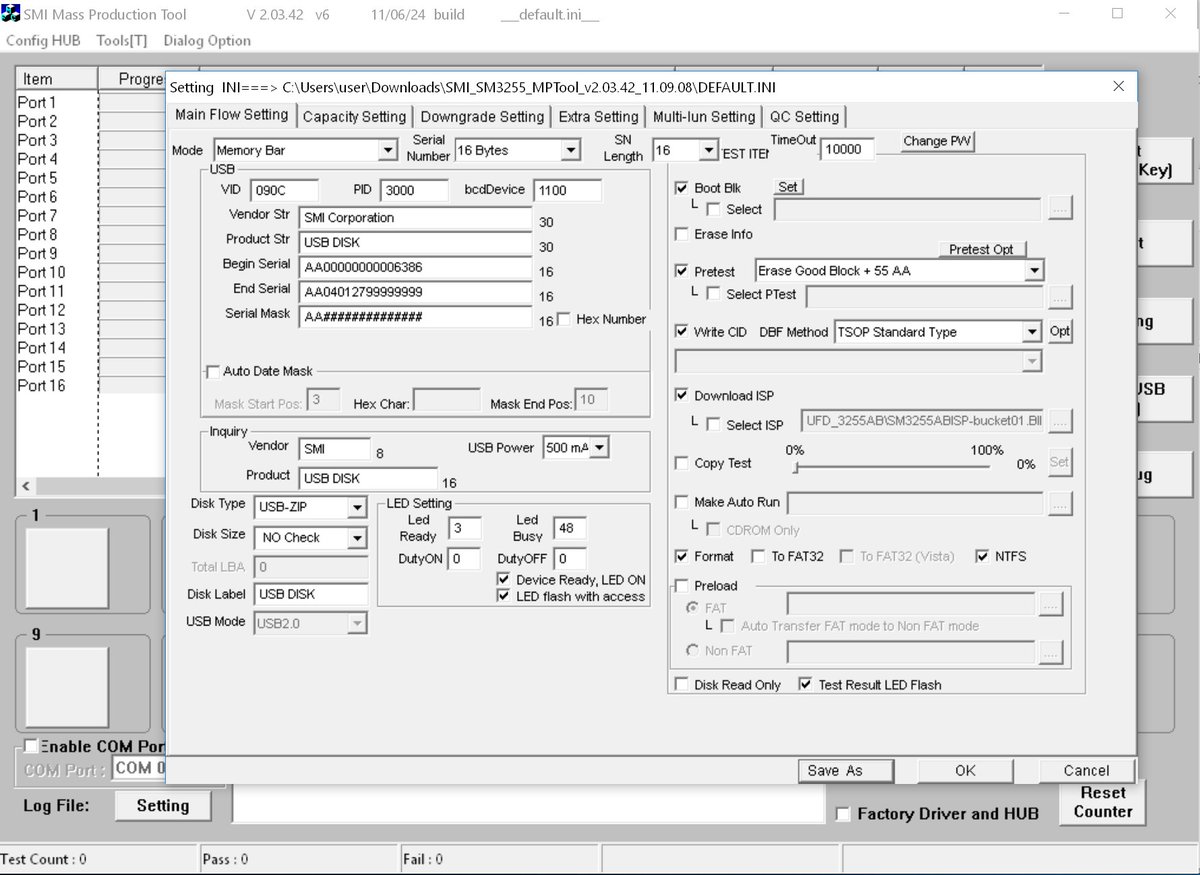Enable Disk Read Only checkbox
This screenshot has height=875, width=1200.
[x=682, y=685]
